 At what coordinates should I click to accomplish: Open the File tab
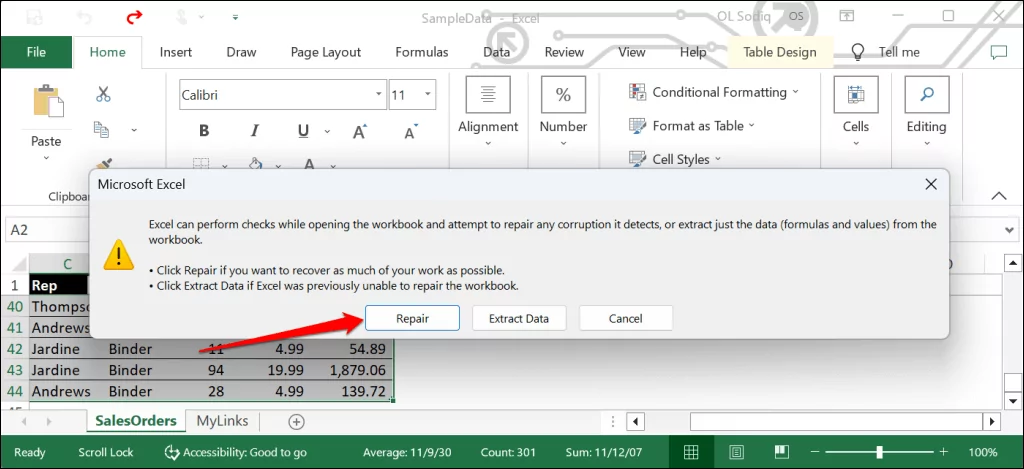(36, 52)
